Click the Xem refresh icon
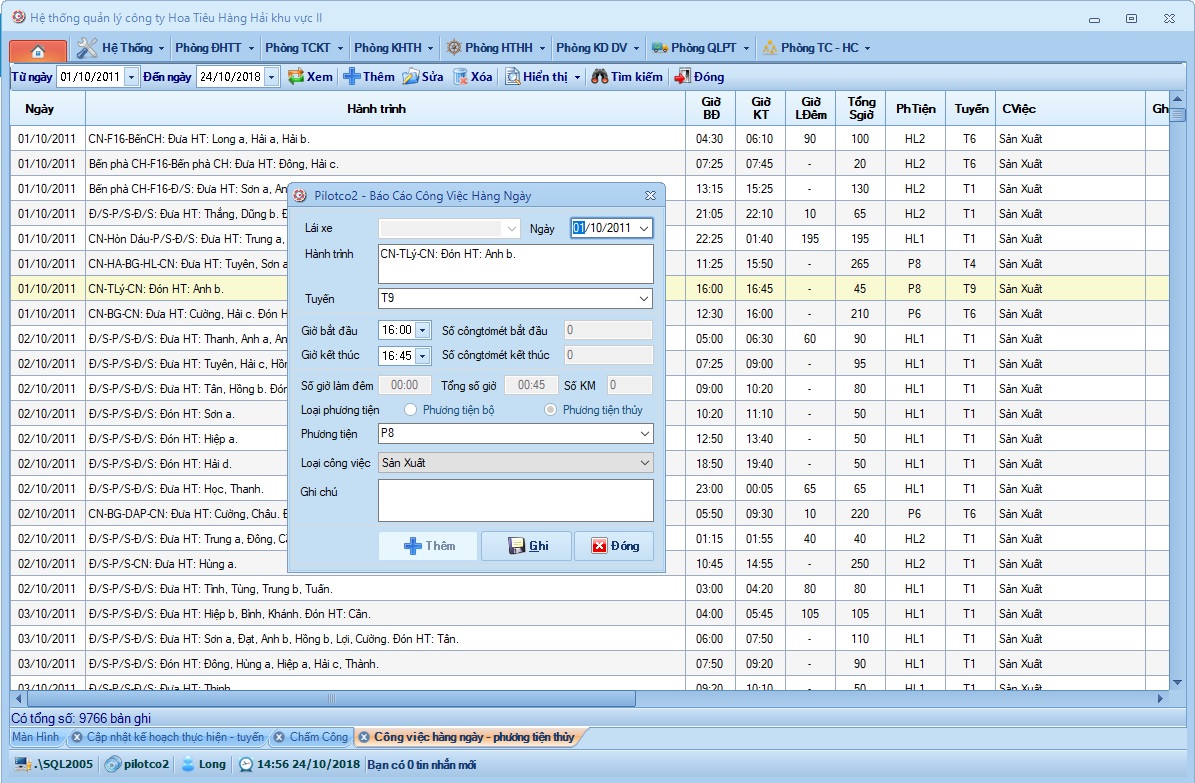 coord(296,77)
